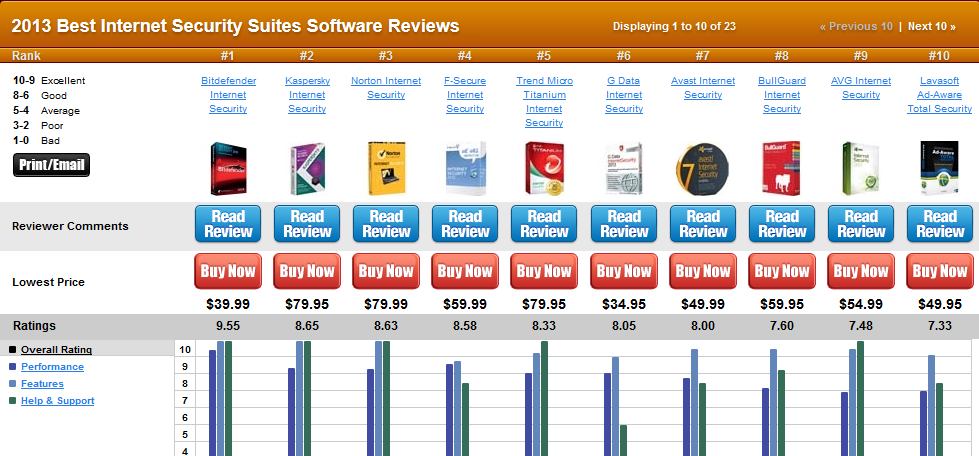
Task: Open Bitdefender Internet Security link
Action: 228,95
